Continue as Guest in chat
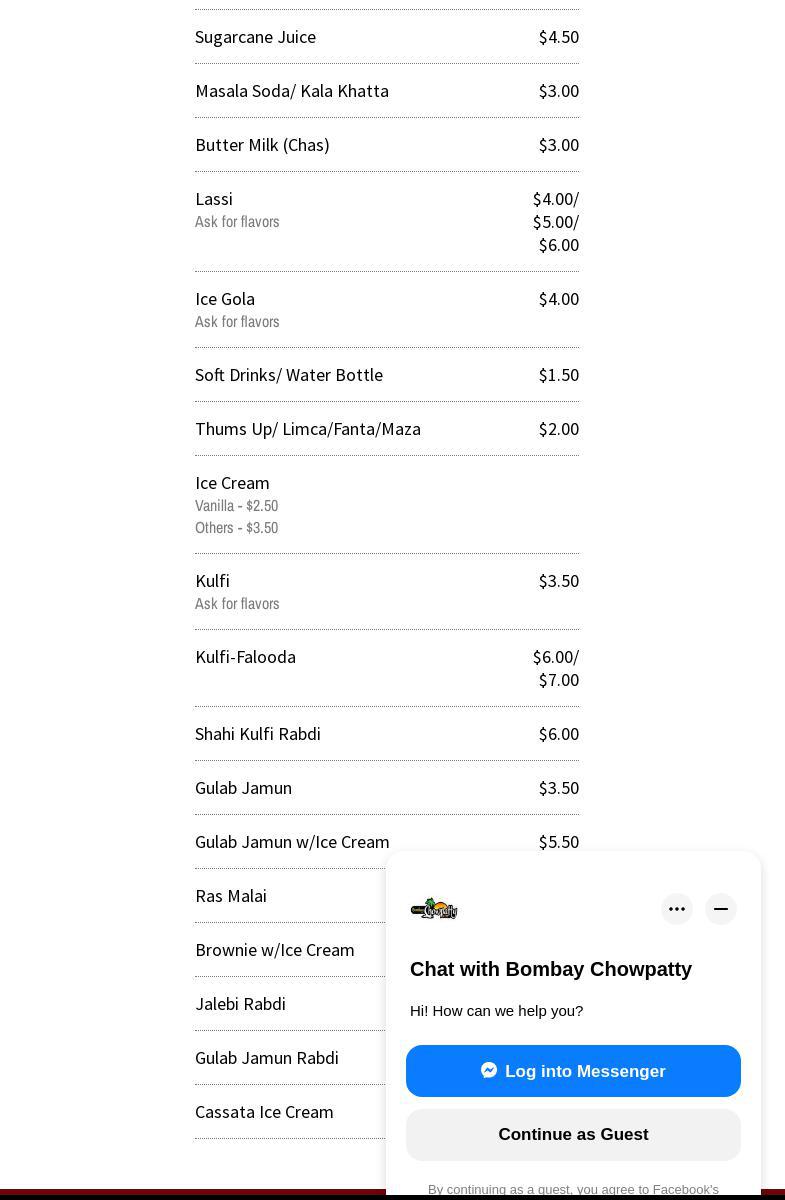The image size is (785, 1200). click(573, 1134)
